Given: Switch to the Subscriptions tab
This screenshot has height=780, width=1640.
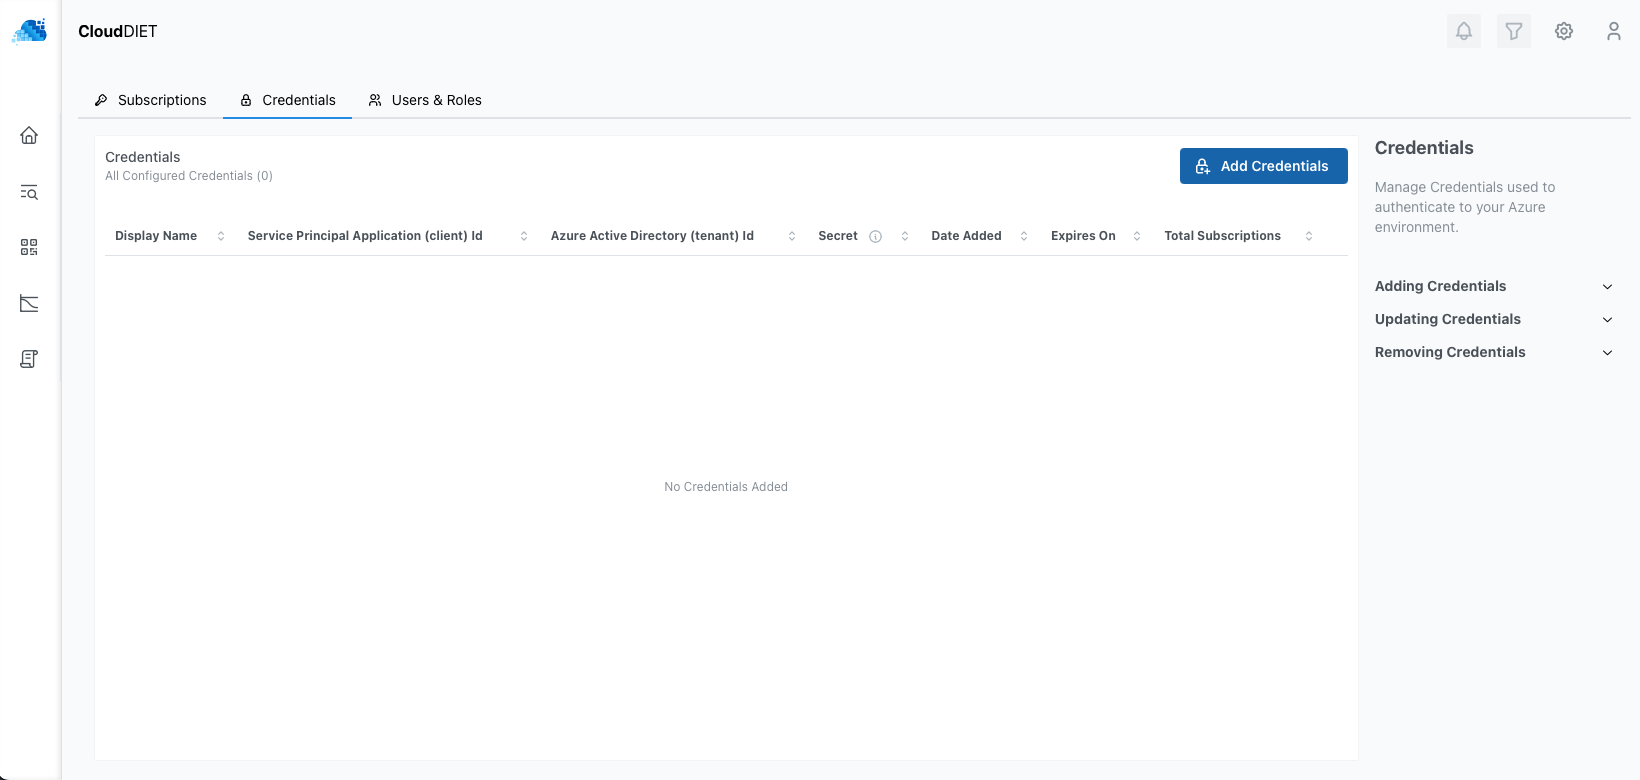Looking at the screenshot, I should [150, 100].
